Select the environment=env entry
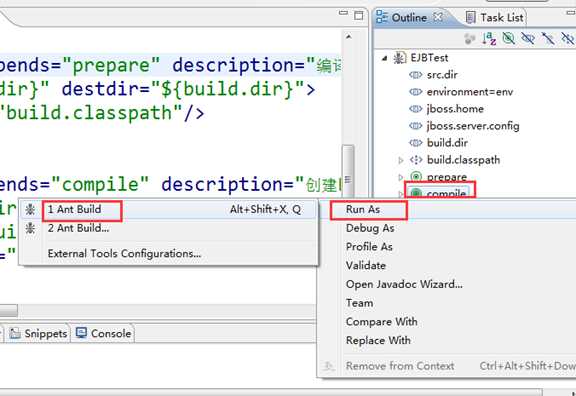The width and height of the screenshot is (576, 396). [469, 92]
